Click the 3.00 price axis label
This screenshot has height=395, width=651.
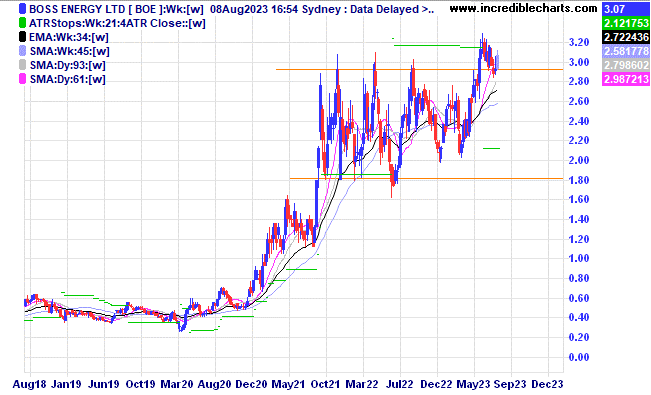579,62
